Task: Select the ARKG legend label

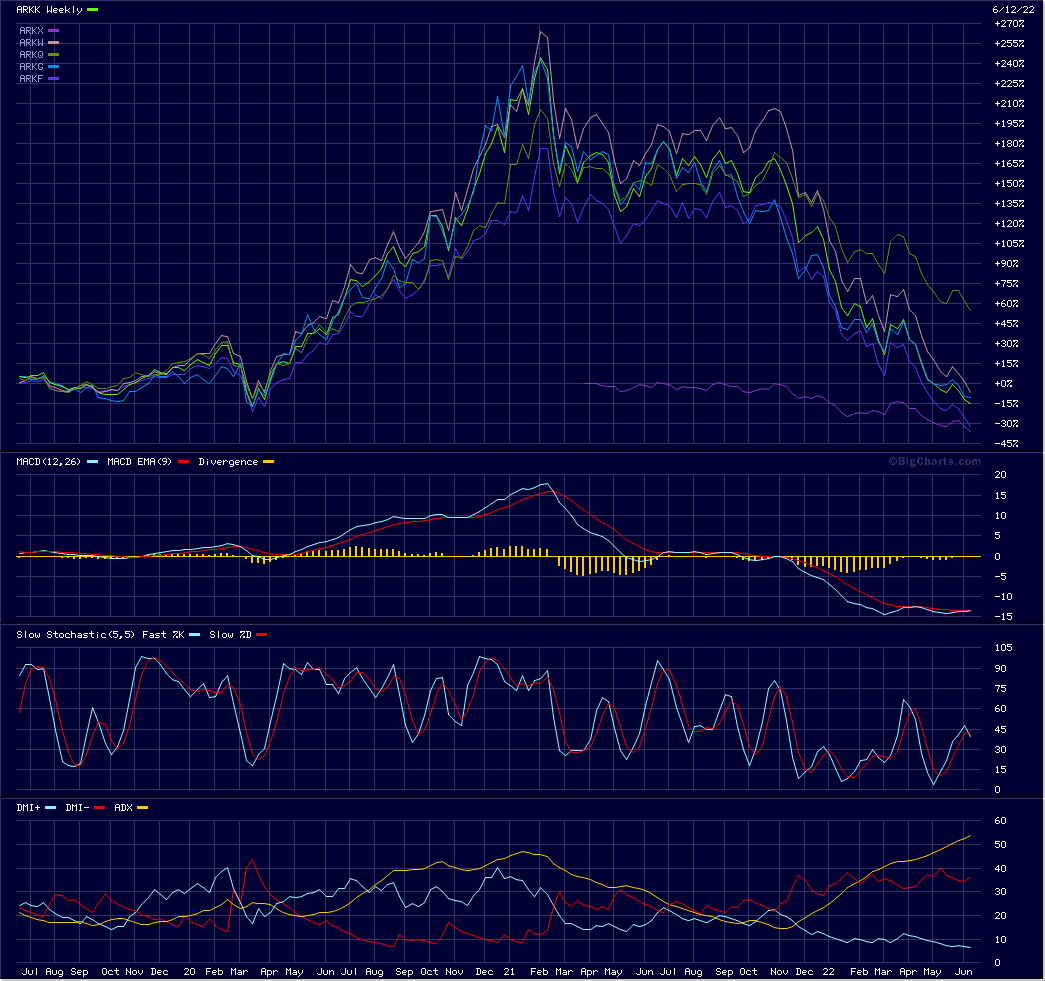Action: tap(31, 67)
